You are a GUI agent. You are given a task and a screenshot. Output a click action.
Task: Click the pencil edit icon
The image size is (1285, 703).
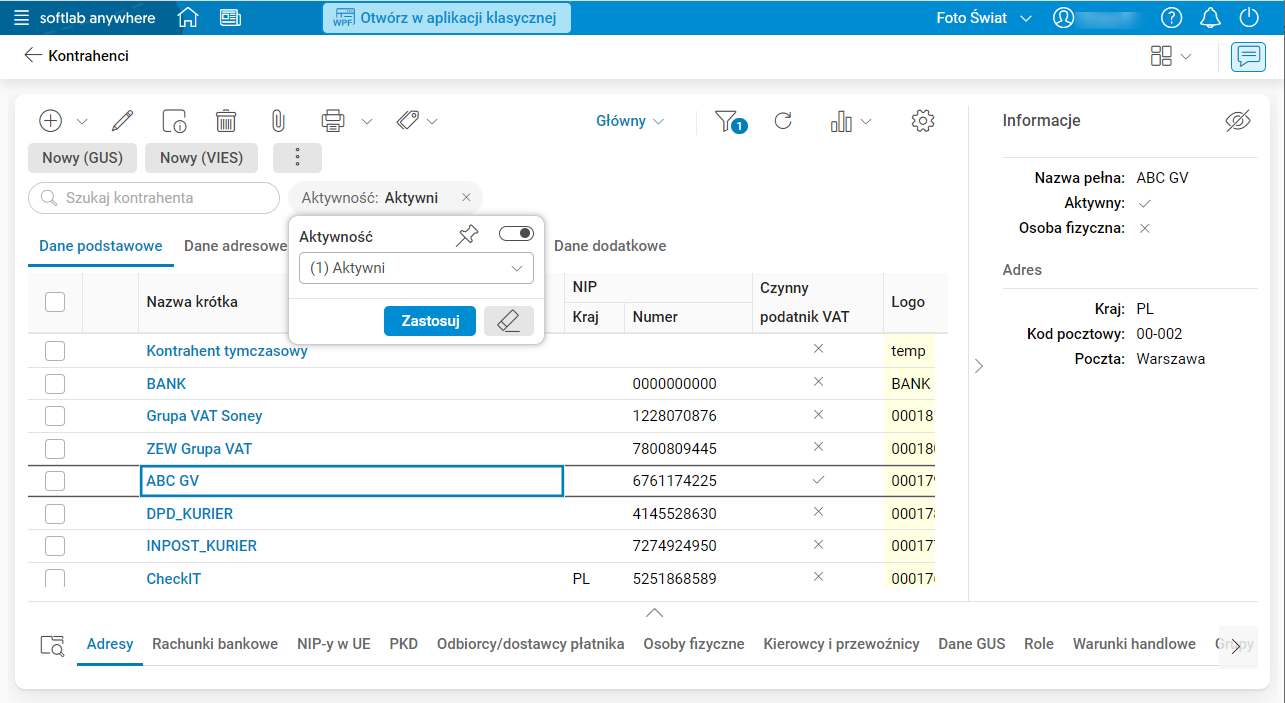click(x=122, y=121)
